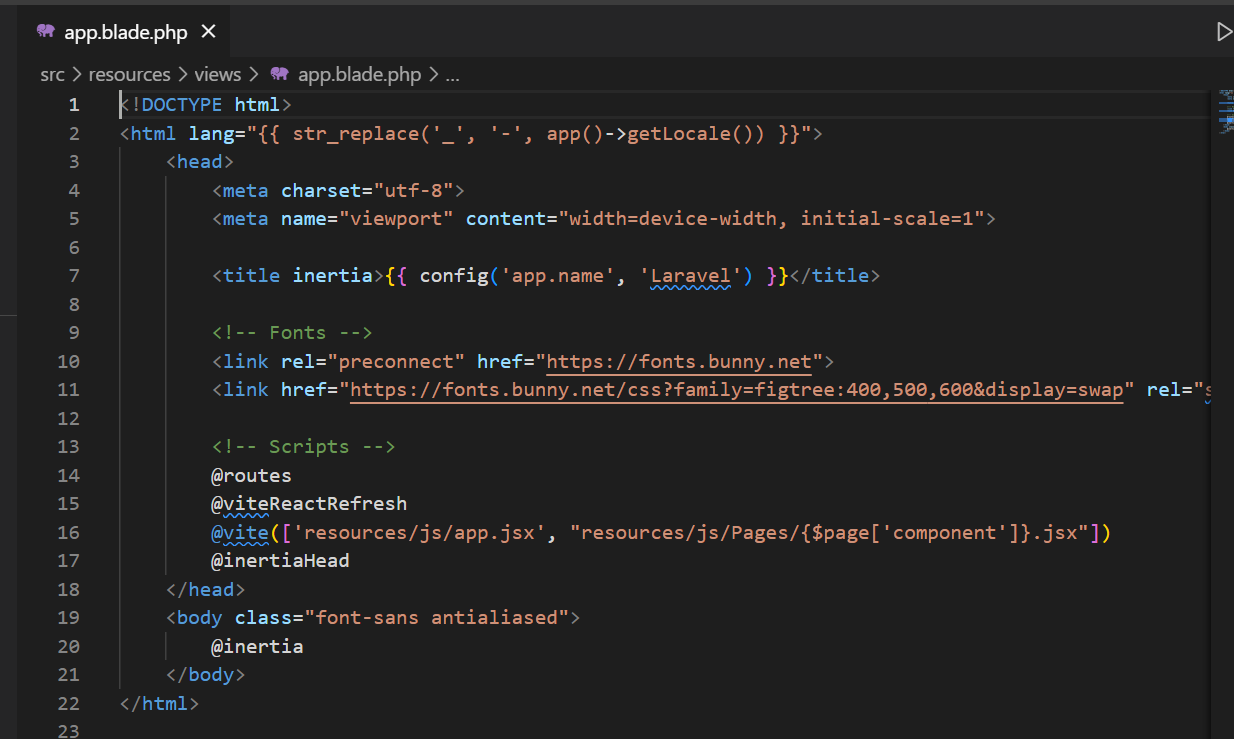Click the 'utf-8' charset value
The width and height of the screenshot is (1234, 739).
tap(413, 190)
